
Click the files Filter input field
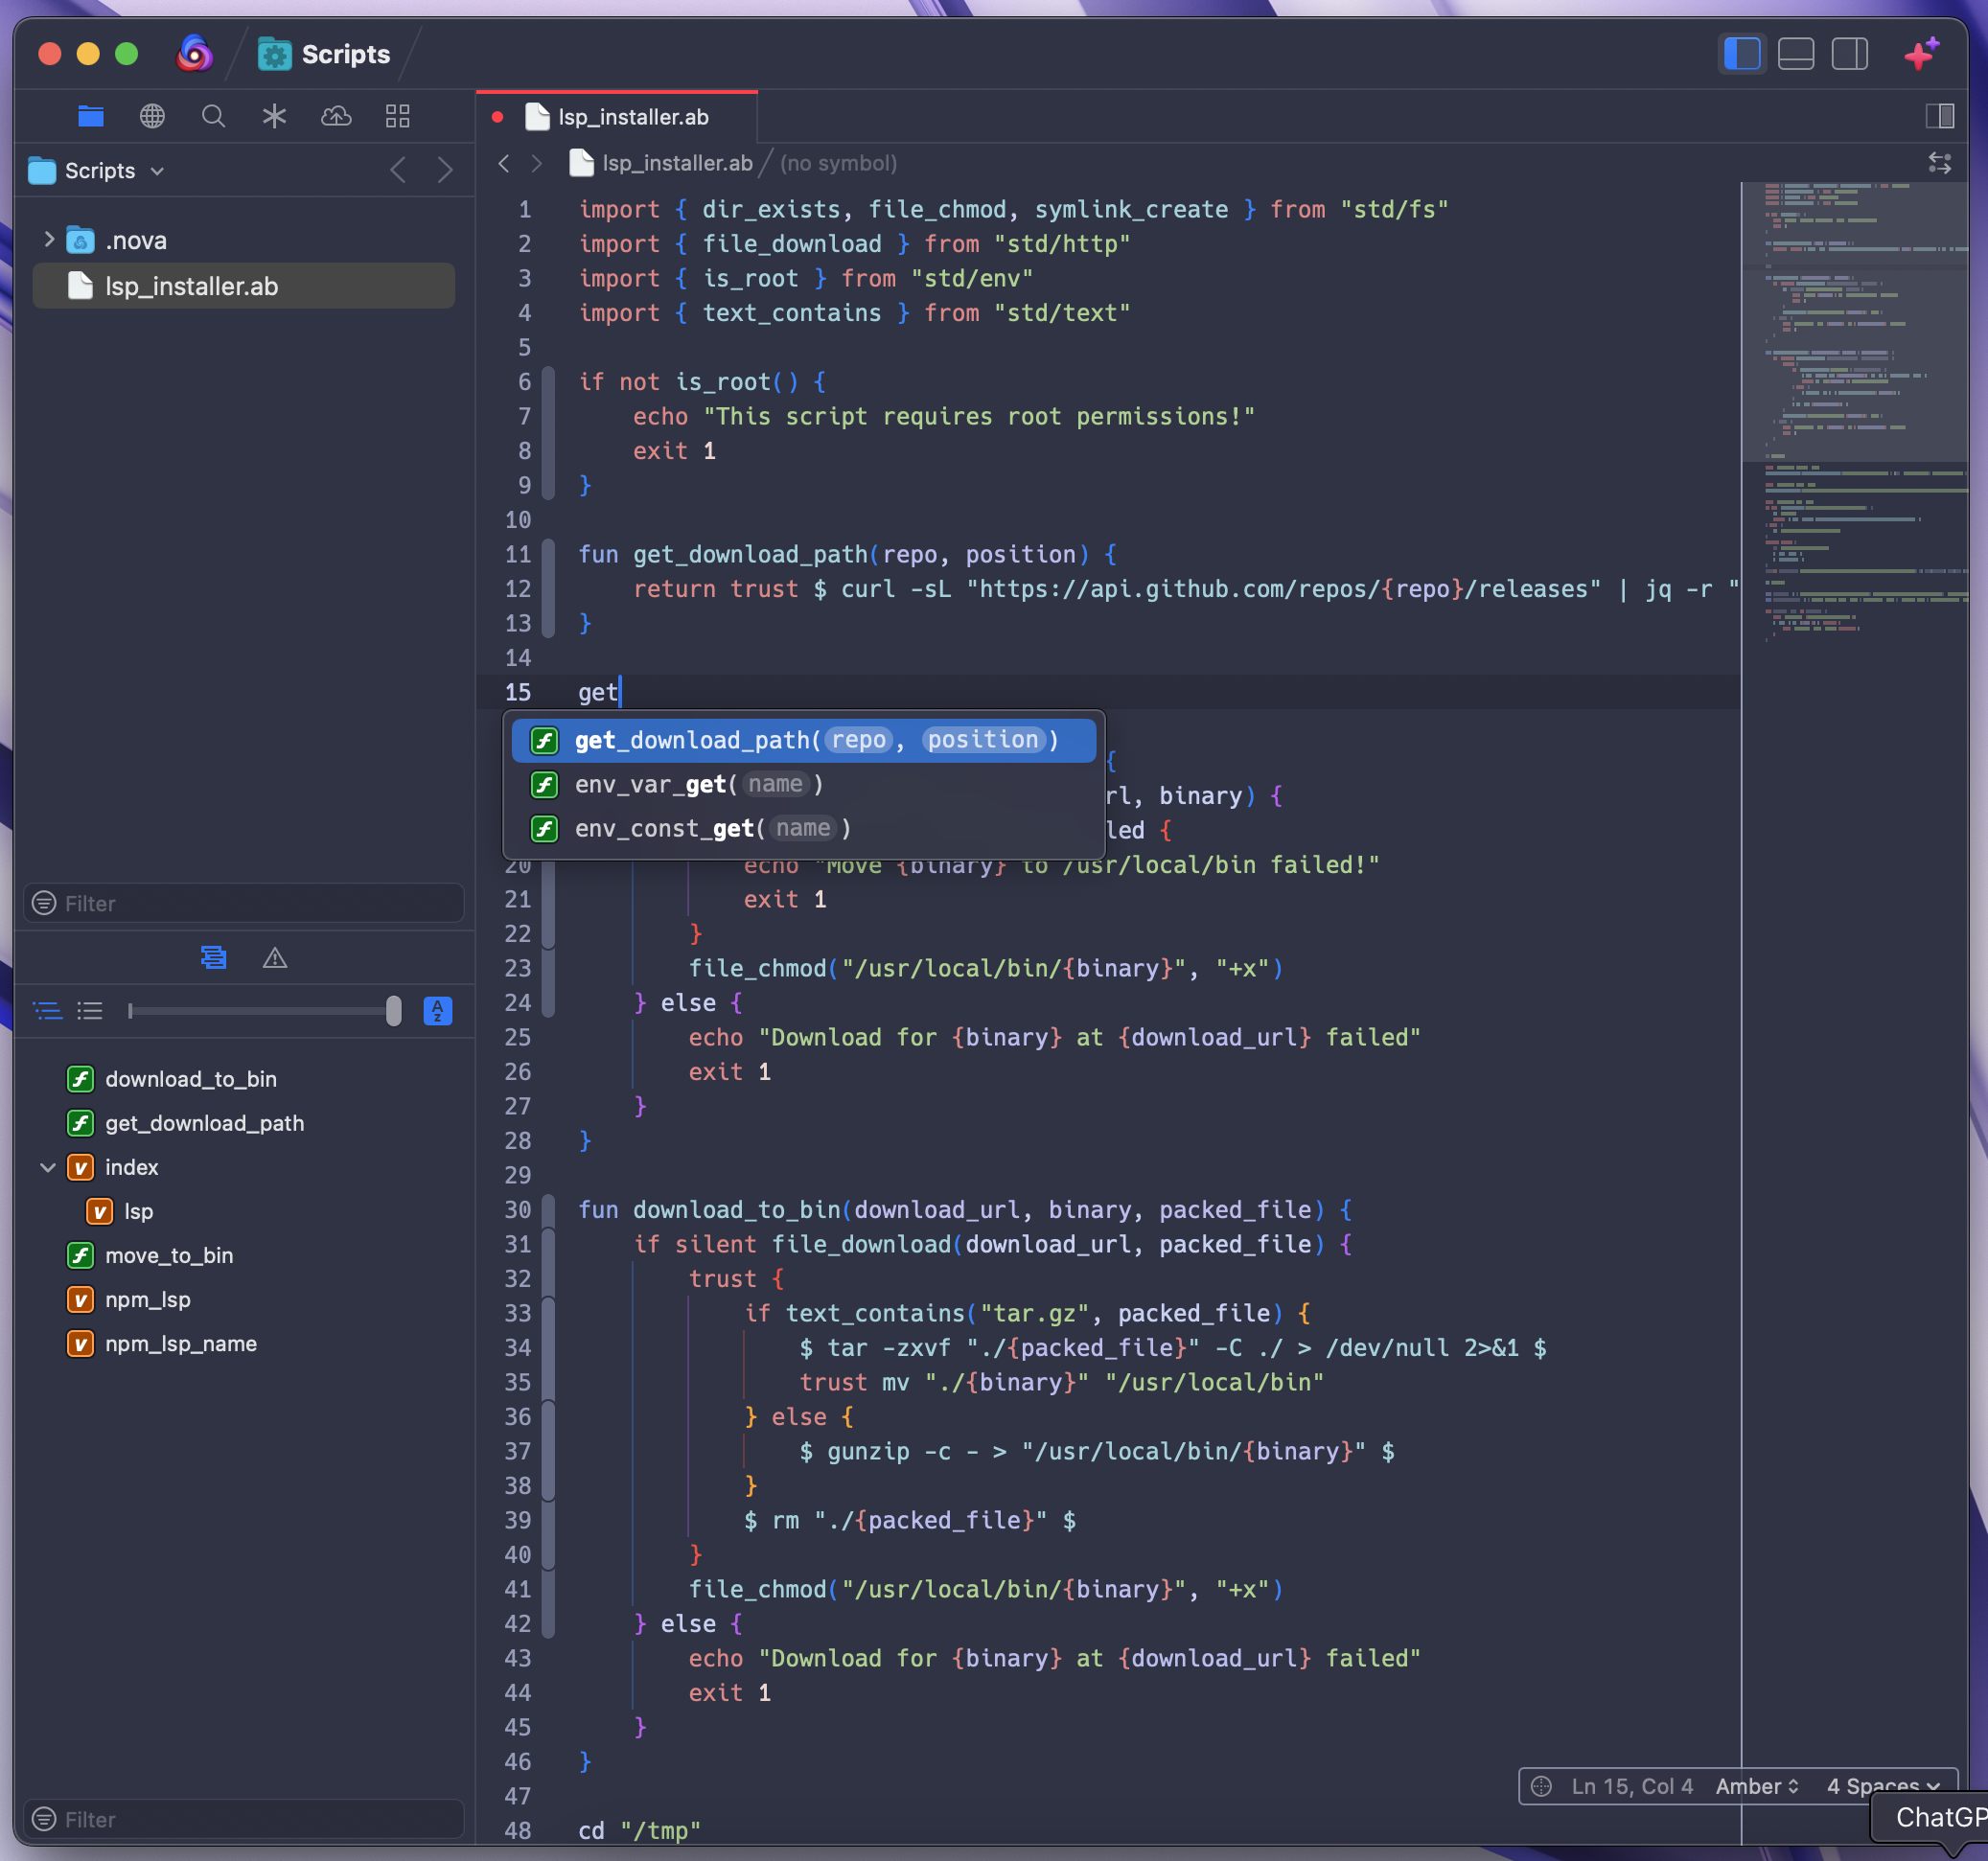tap(245, 903)
